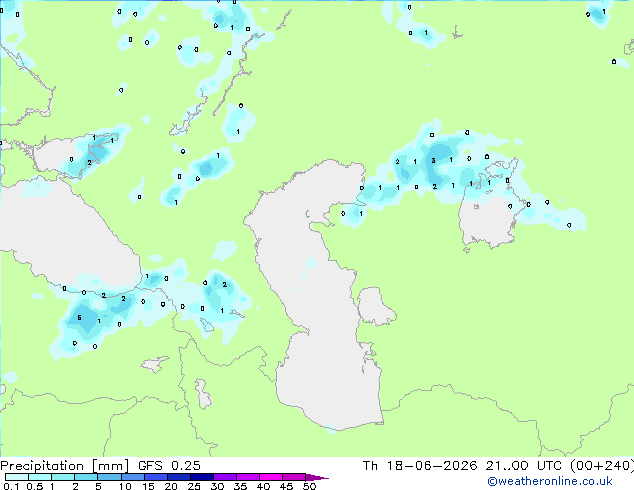Click the 1–2 mm legend color swatch
This screenshot has height=490, width=634.
click(63, 477)
